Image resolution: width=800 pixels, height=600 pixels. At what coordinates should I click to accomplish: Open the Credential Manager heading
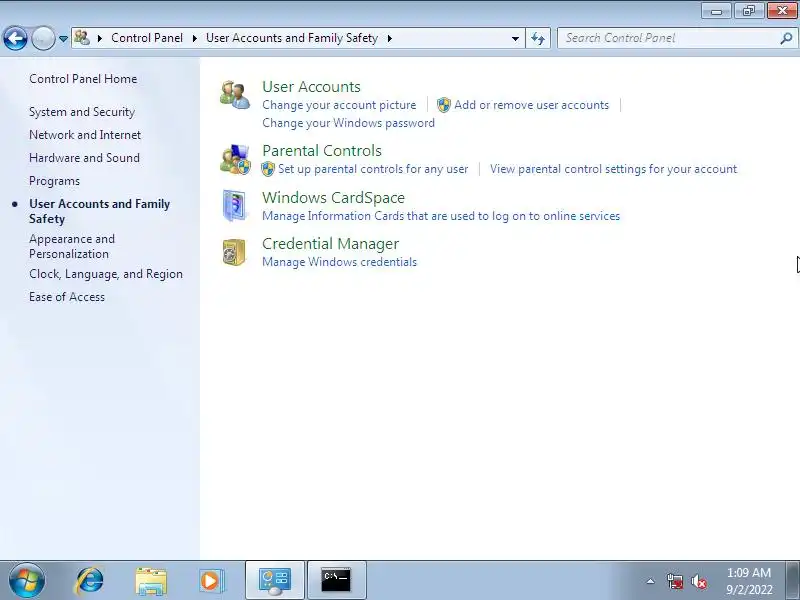coord(331,244)
